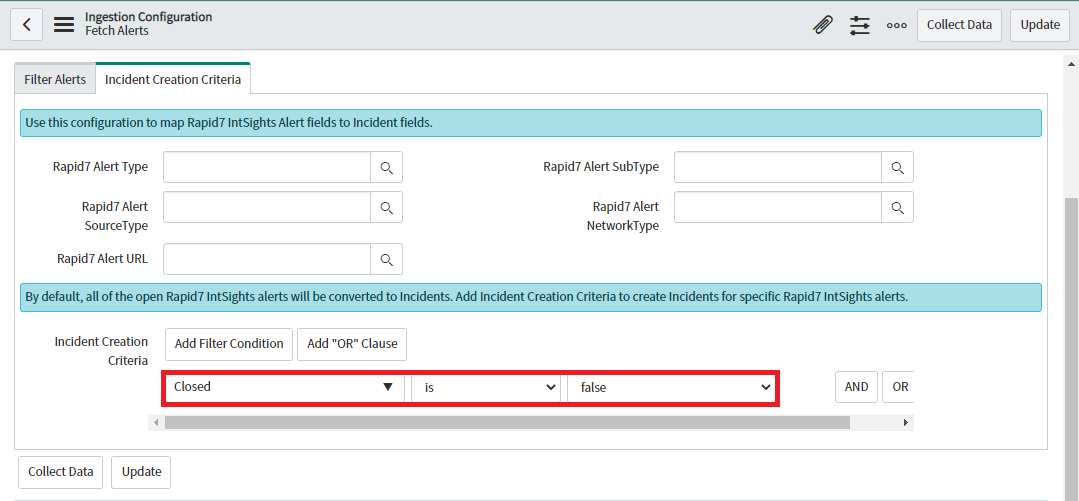
Task: Click the Rapid7 Alert SourceType lookup icon
Action: coord(386,207)
